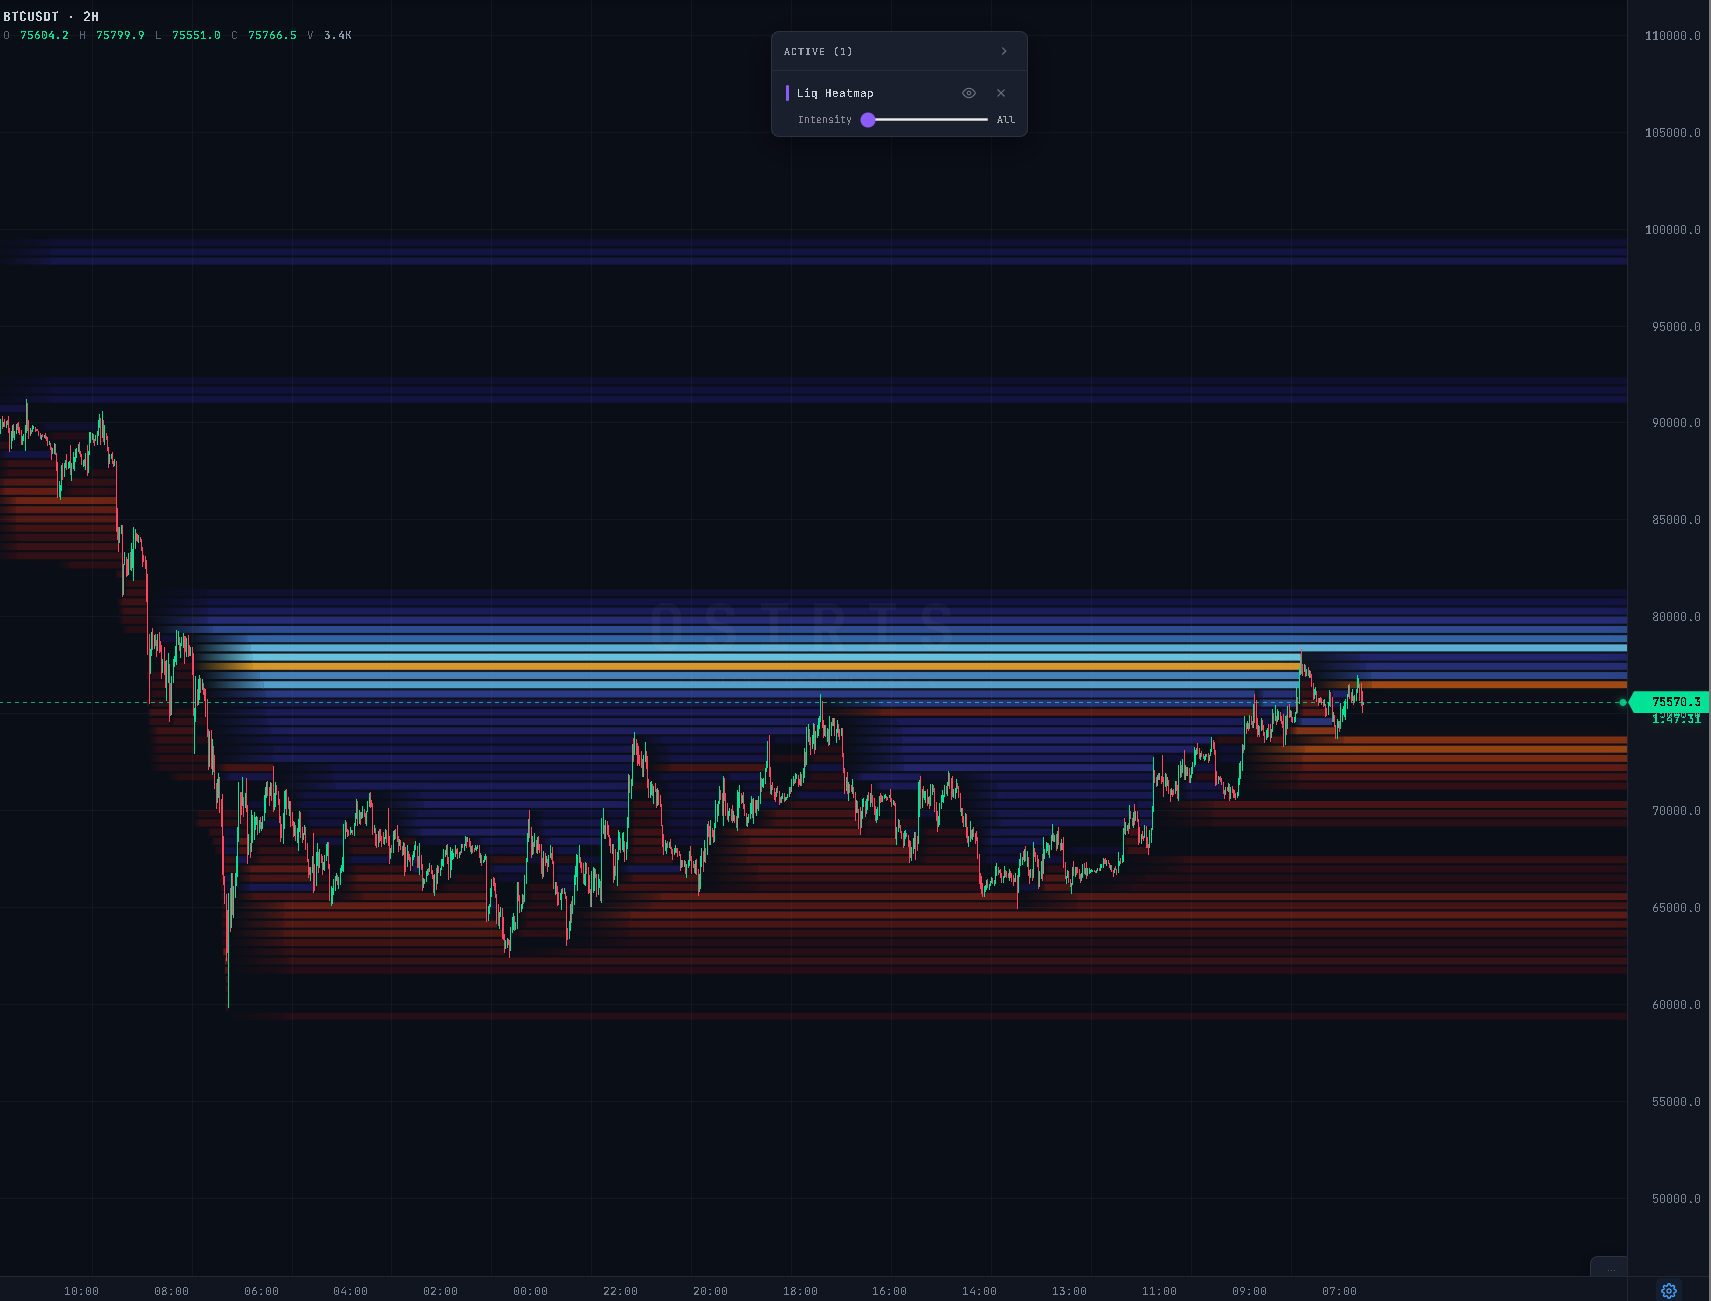Remove the Liq Heatmap indicator

[x=1001, y=93]
